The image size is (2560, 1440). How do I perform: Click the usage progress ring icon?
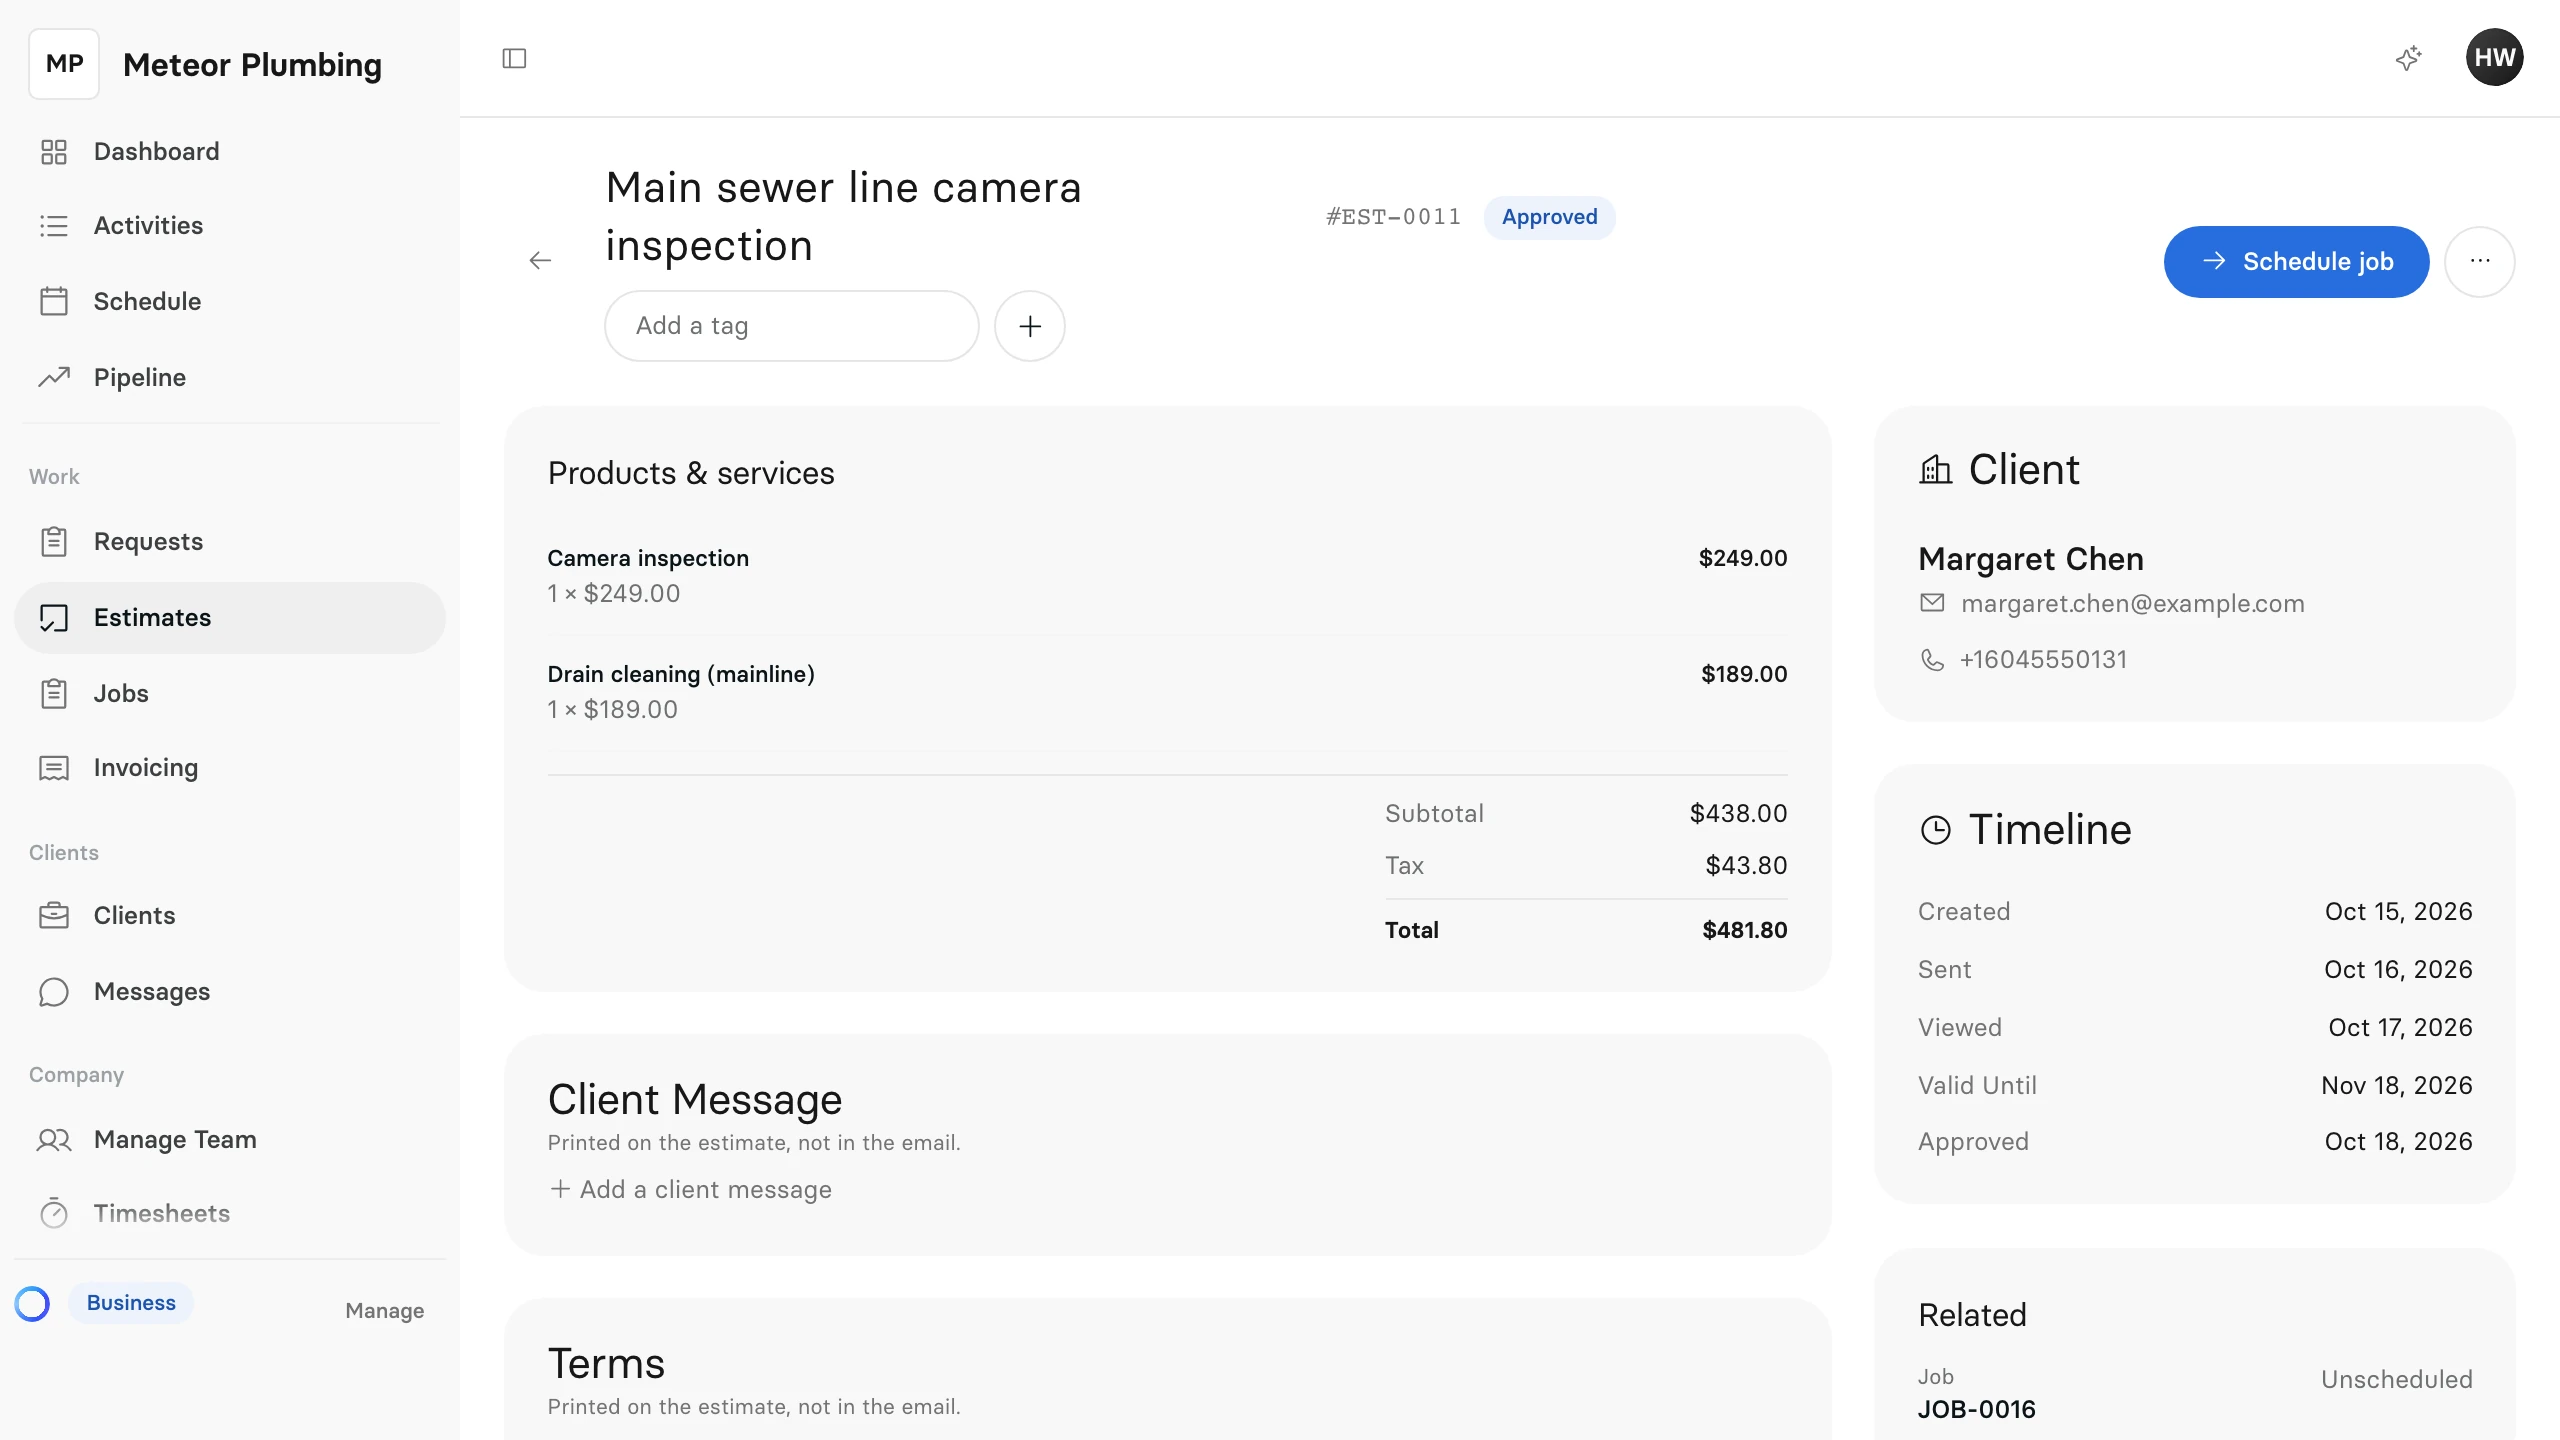coord(32,1303)
